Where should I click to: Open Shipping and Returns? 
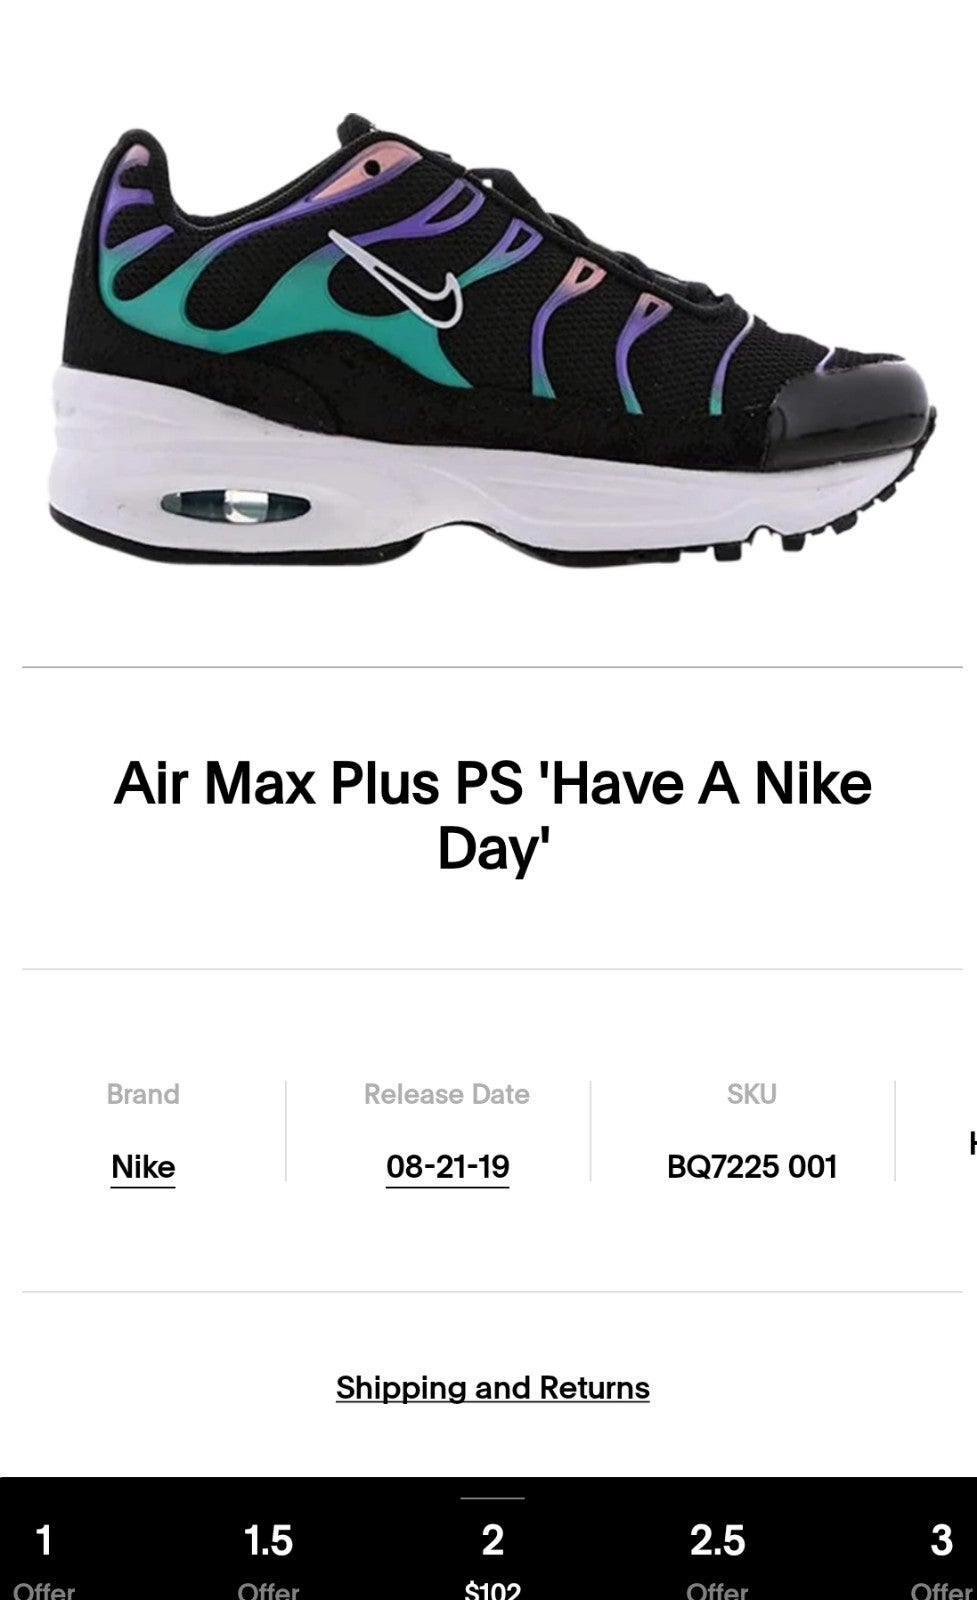click(x=492, y=1388)
